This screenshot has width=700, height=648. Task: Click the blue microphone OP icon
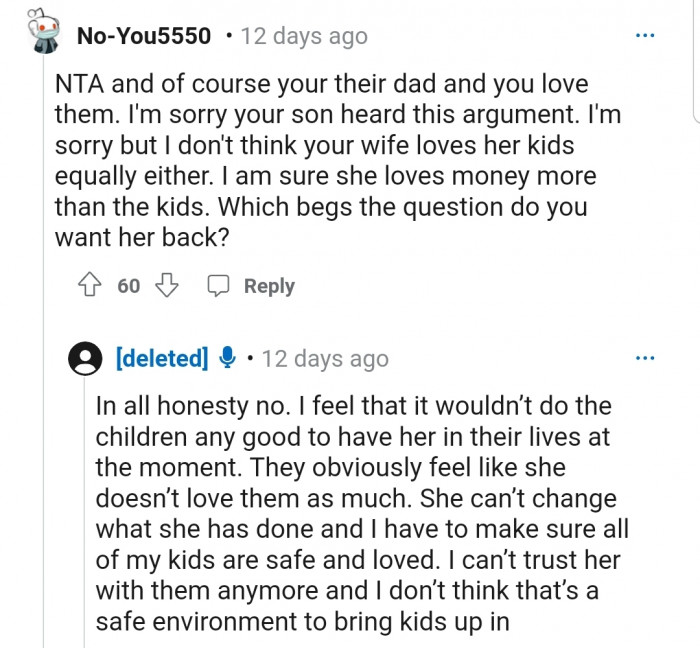coord(227,357)
